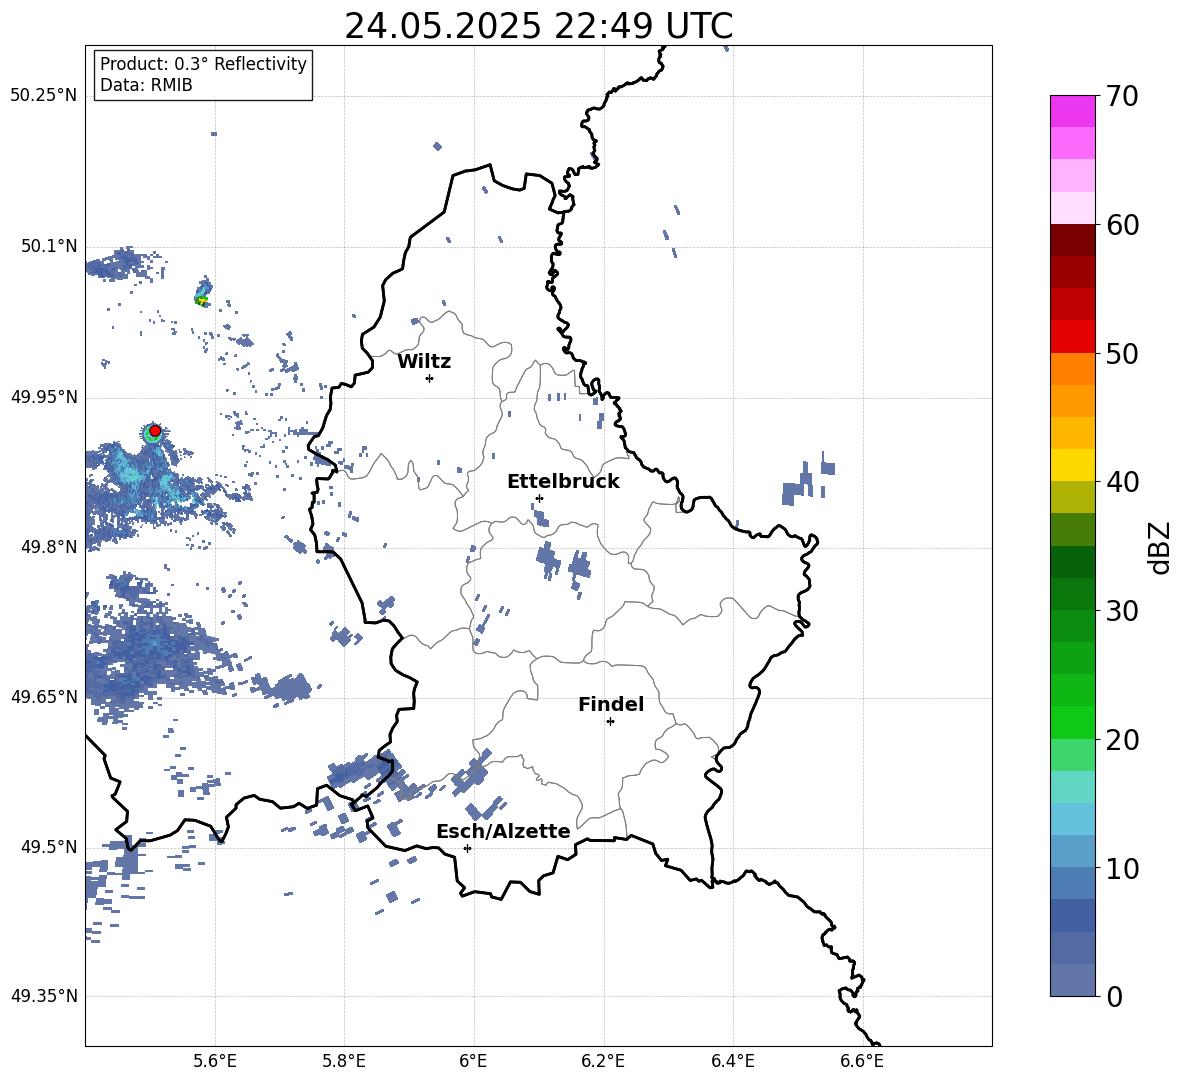Screen dimensions: 1184x1081
Task: Click the 6.4°E longitude label
Action: coord(732,1061)
